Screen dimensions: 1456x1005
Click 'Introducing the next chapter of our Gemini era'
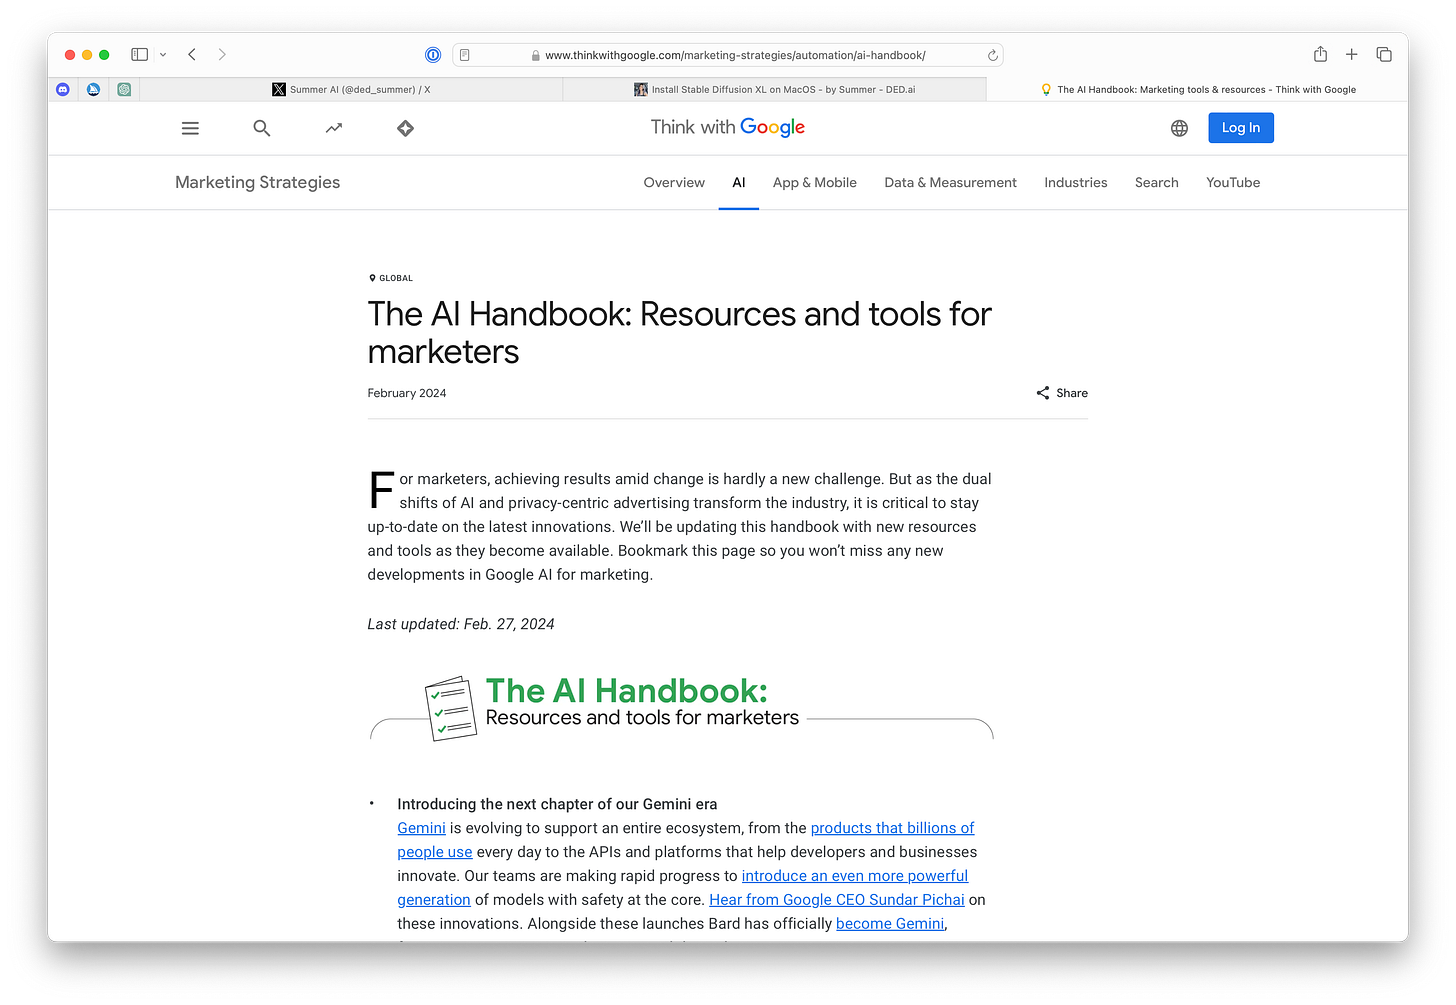coord(557,804)
